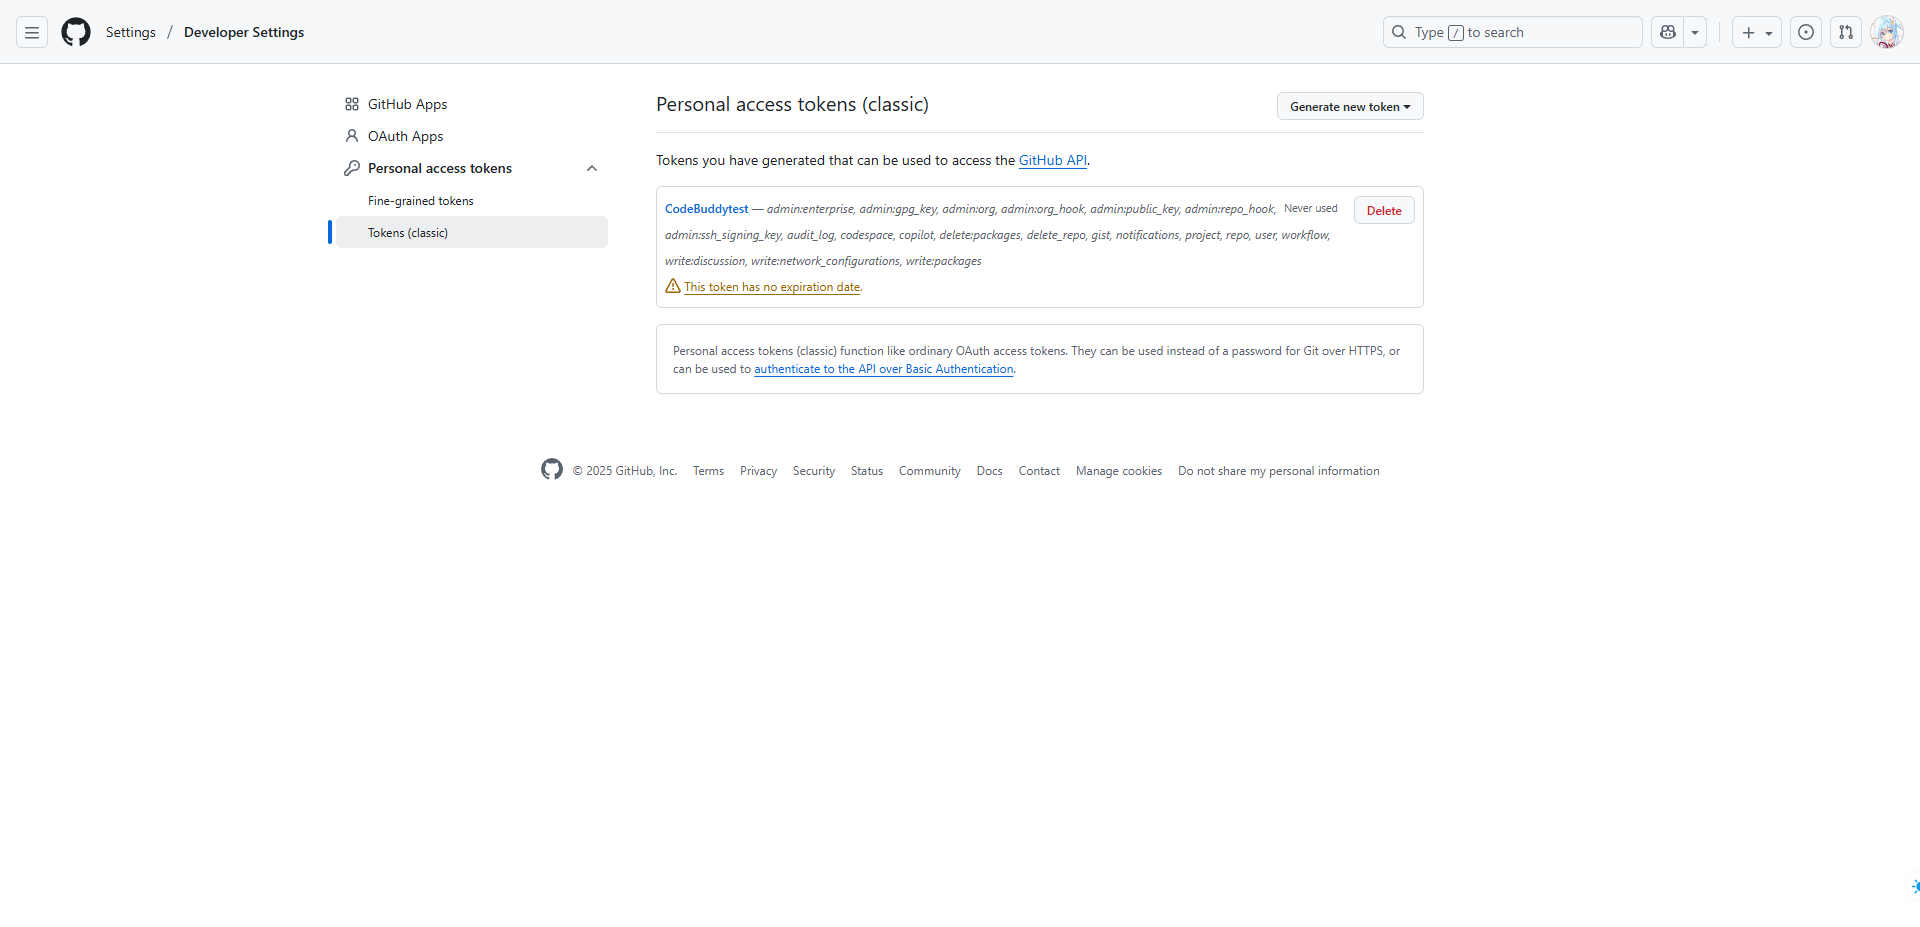Open the Docs footer link
Image resolution: width=1920 pixels, height=927 pixels.
tap(989, 471)
